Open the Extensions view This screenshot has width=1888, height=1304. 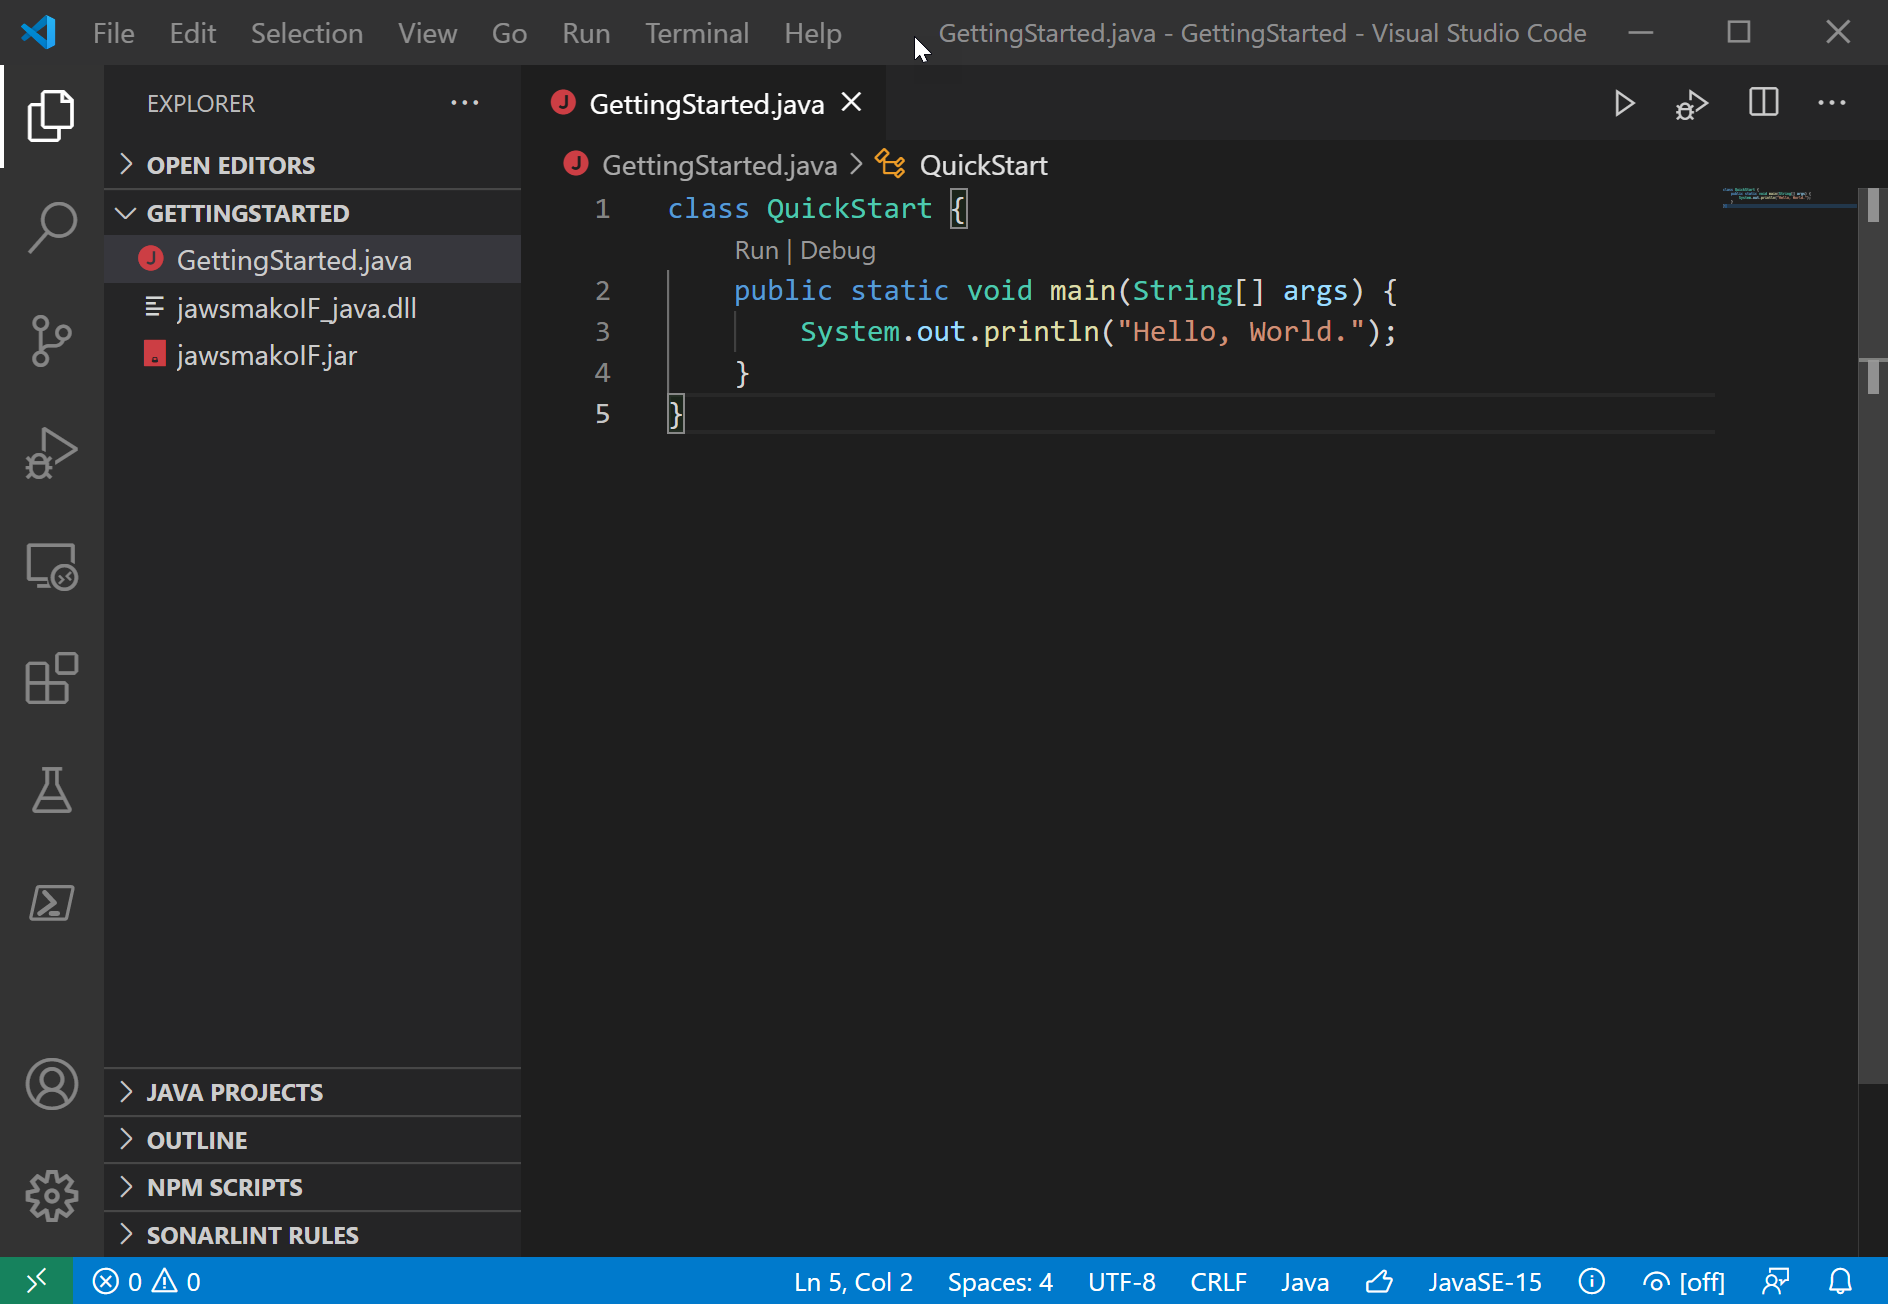click(x=52, y=679)
